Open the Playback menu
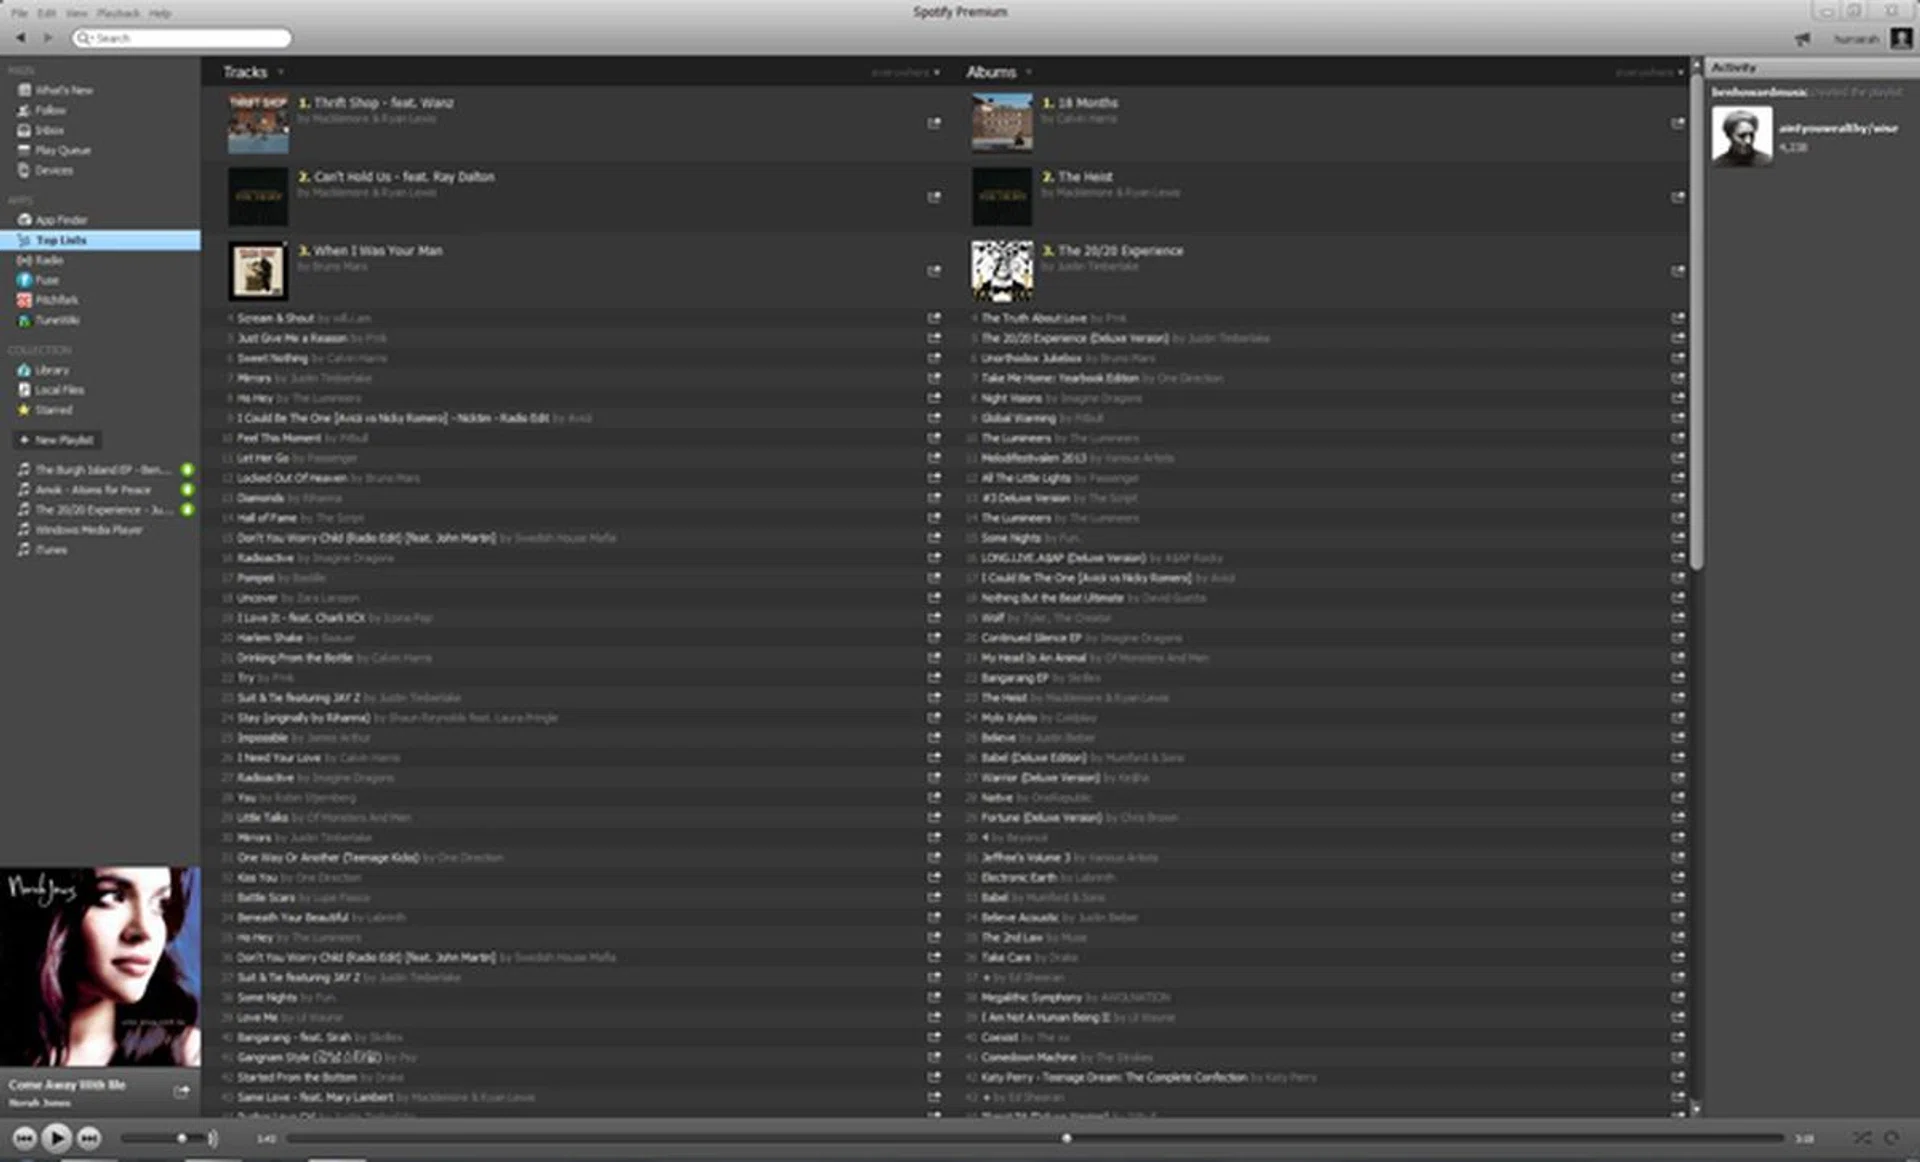This screenshot has height=1162, width=1920. tap(118, 13)
